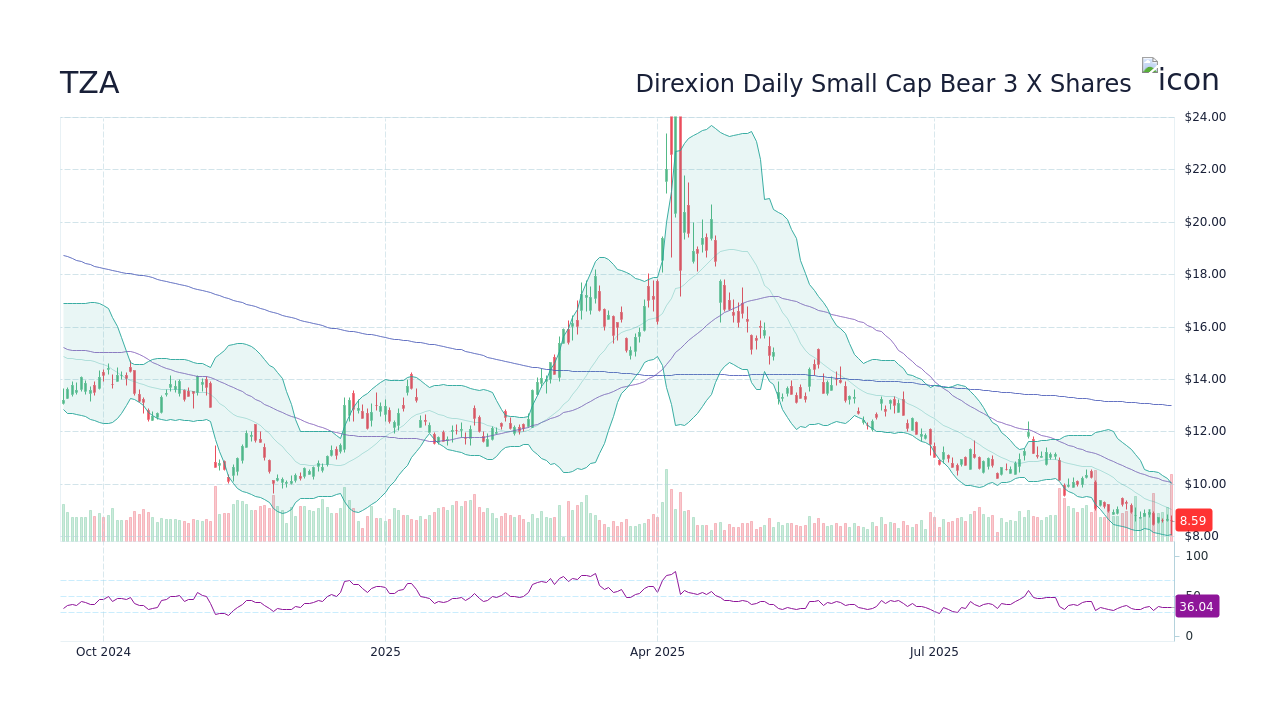This screenshot has width=1280, height=720.
Task: Open the Direxion Daily Small Cap Bear title link
Action: pos(884,83)
